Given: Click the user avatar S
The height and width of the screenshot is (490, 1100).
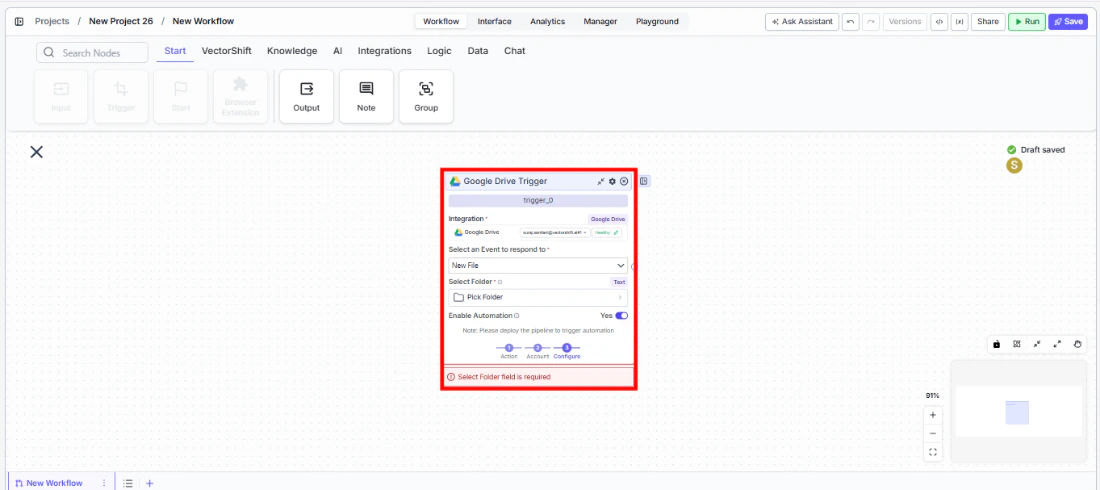Looking at the screenshot, I should coord(1014,166).
